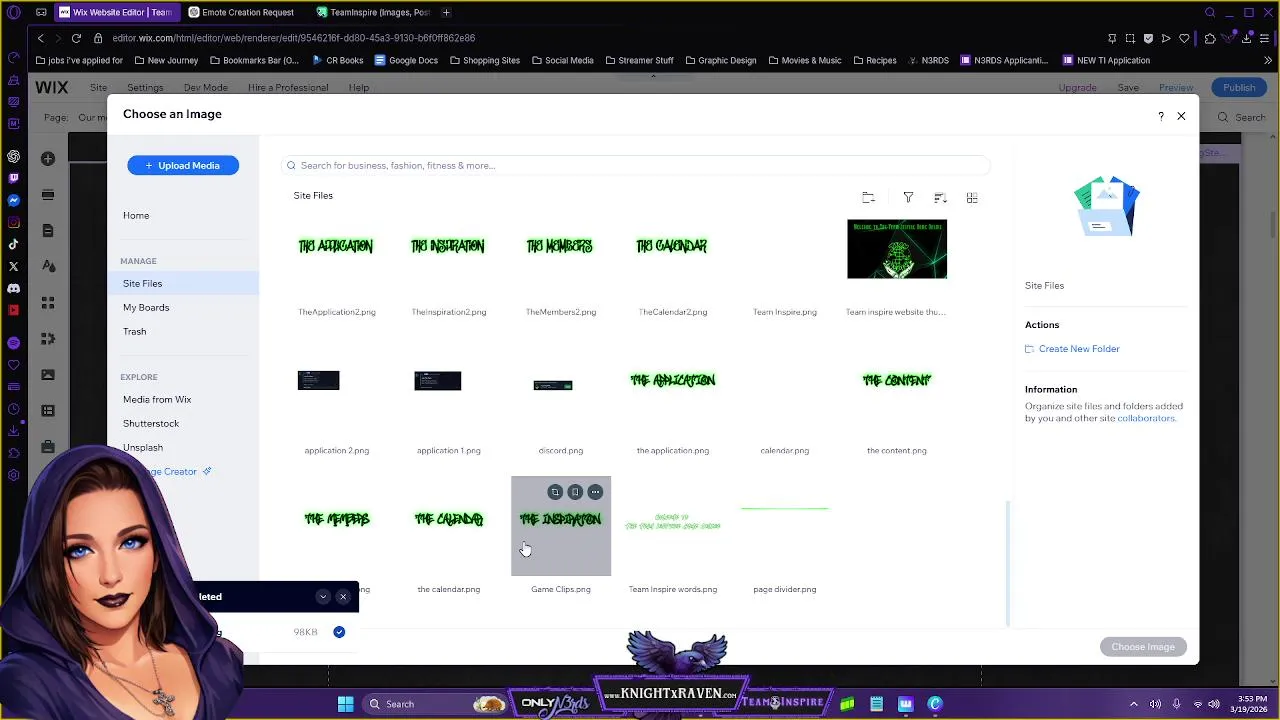Go back in browser history
The height and width of the screenshot is (720, 1280).
[x=40, y=38]
